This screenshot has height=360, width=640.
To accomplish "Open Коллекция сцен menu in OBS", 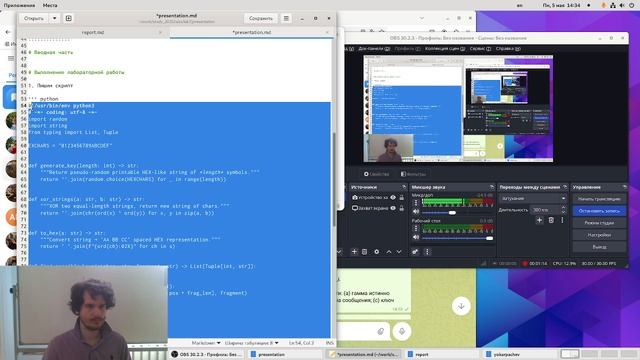I will tap(445, 49).
